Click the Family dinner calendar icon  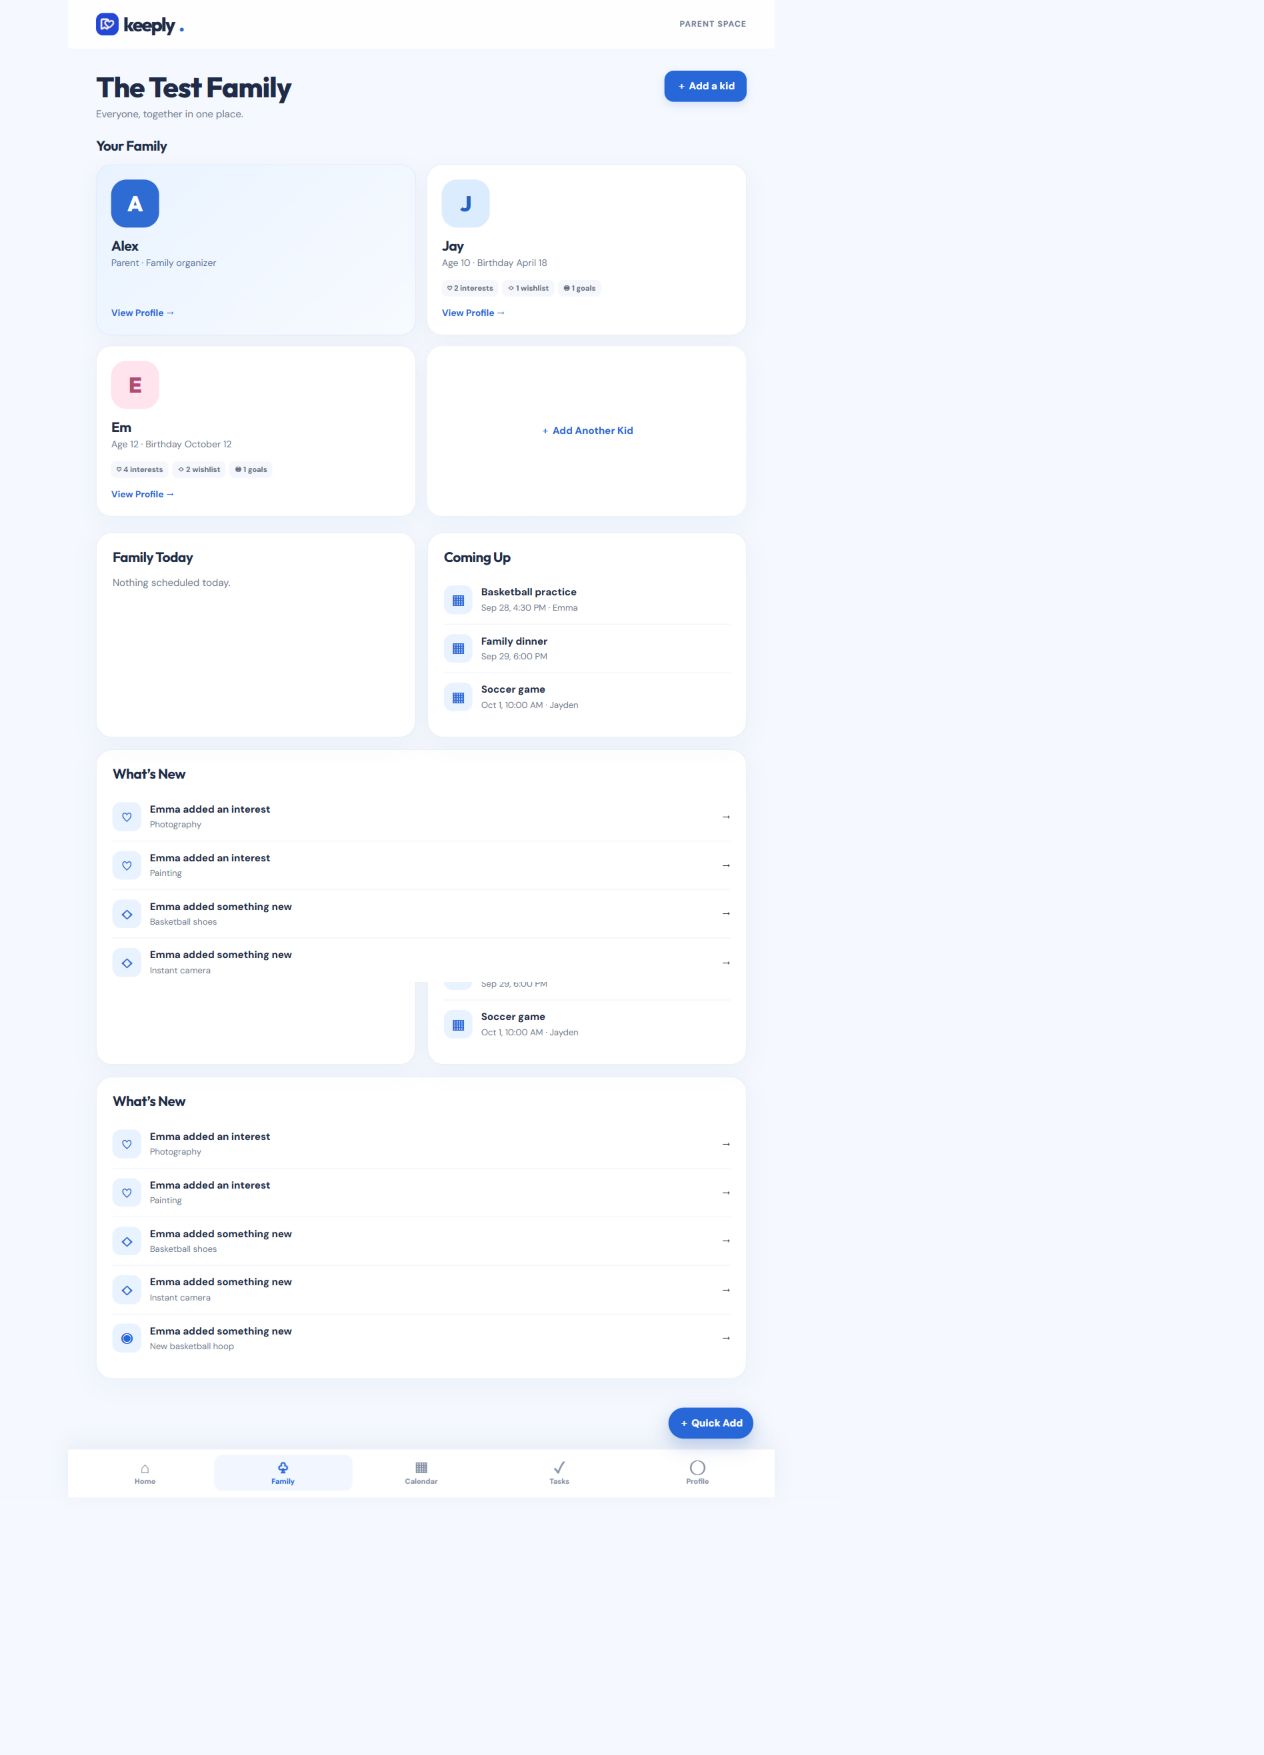coord(458,648)
